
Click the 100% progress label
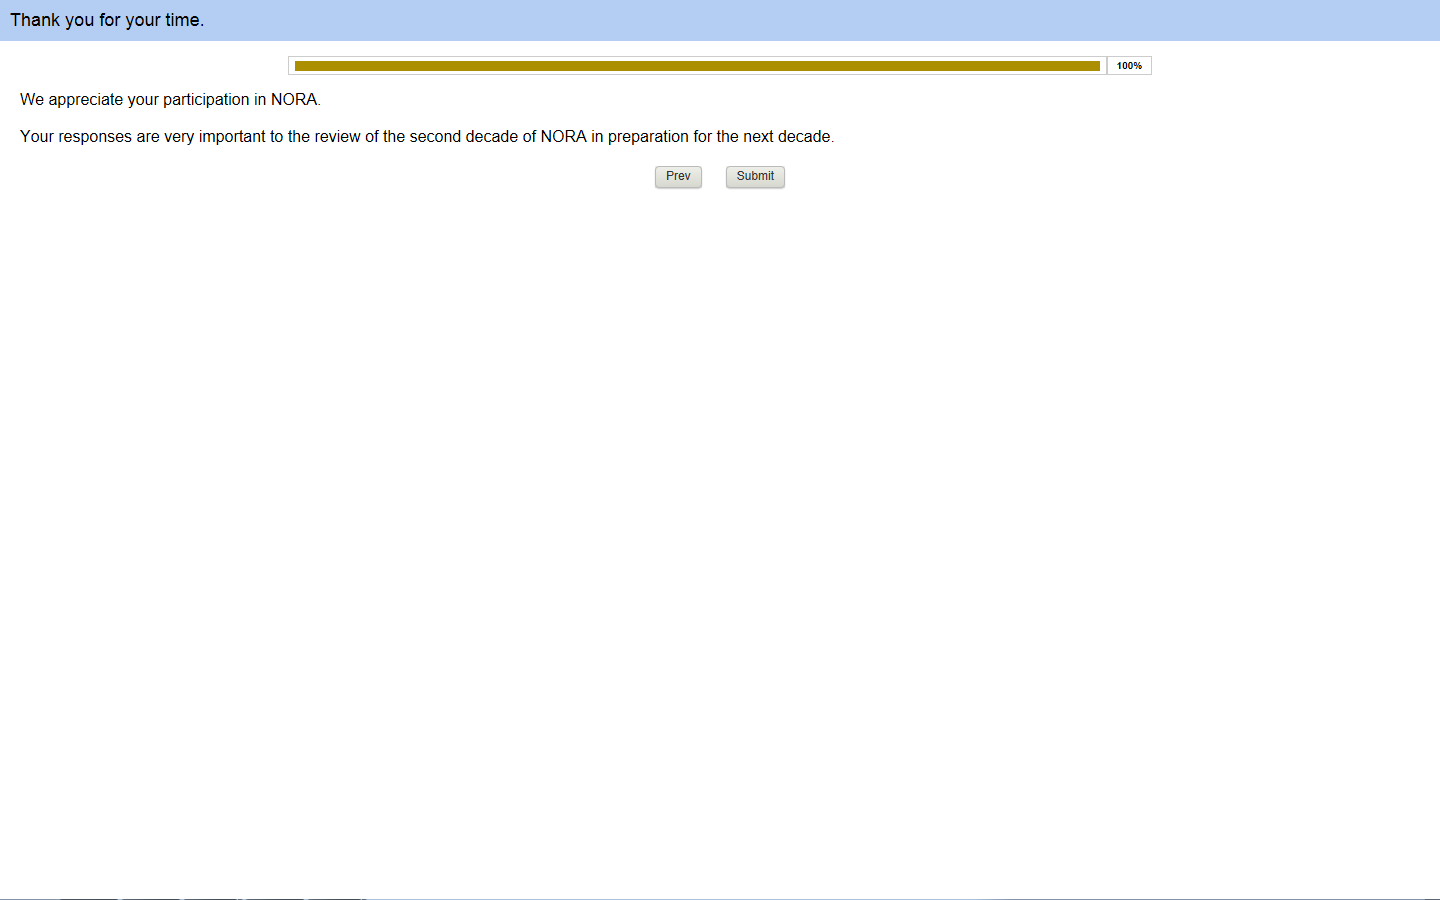[1129, 66]
